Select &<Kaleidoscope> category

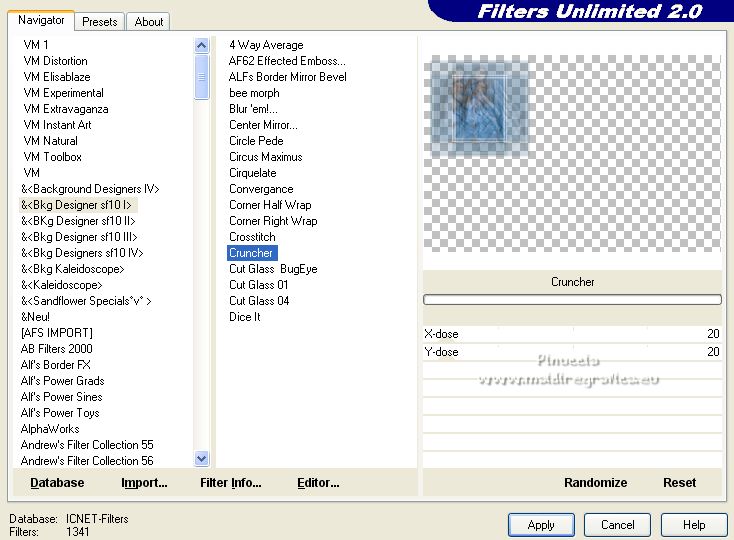coord(61,285)
